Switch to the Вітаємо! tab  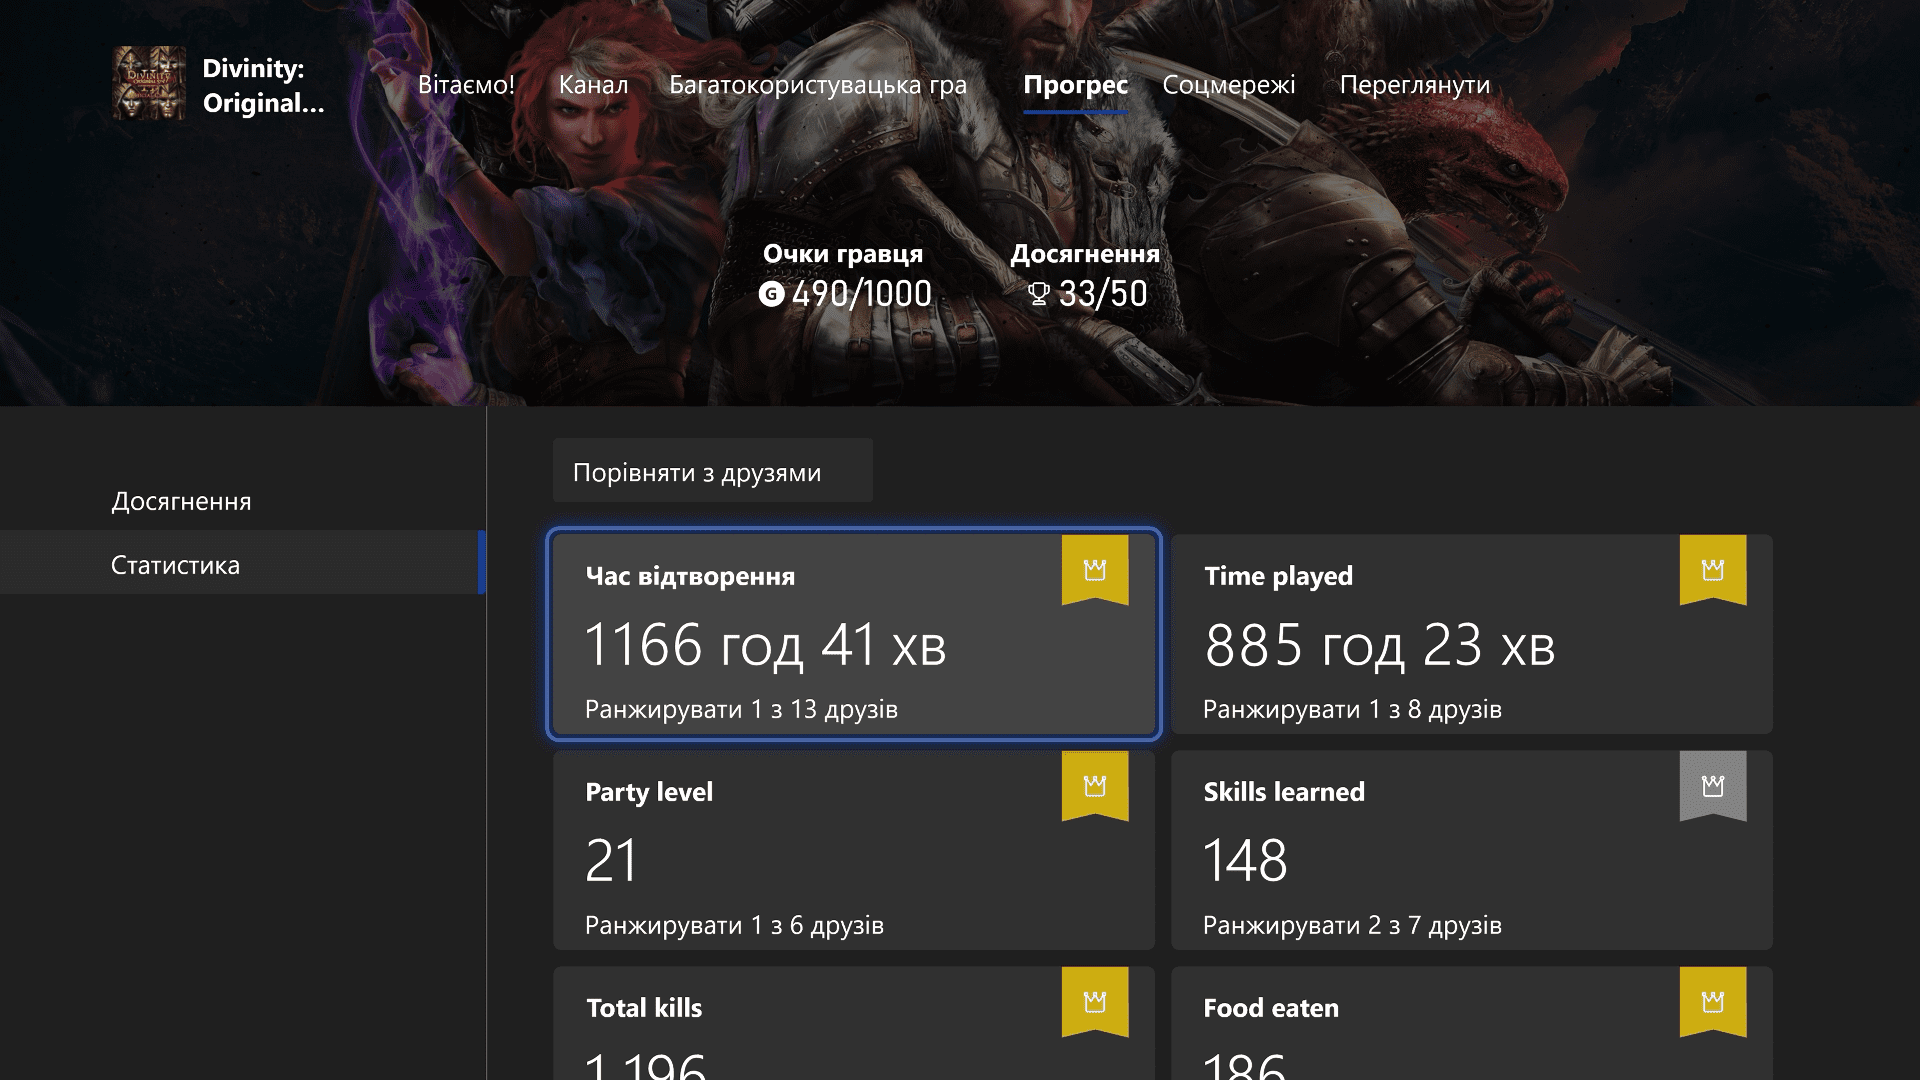(466, 85)
